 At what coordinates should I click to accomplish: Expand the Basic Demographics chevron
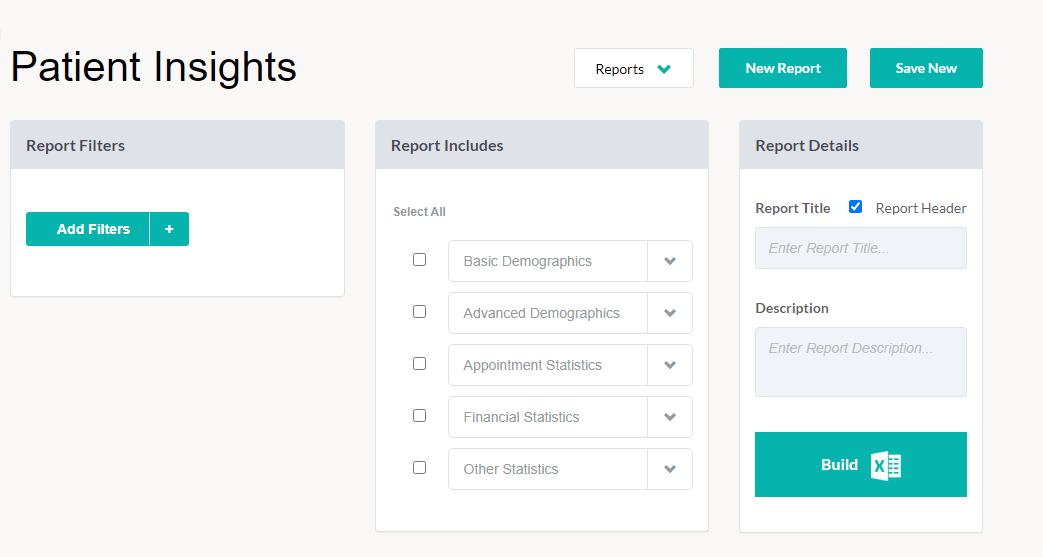[670, 261]
